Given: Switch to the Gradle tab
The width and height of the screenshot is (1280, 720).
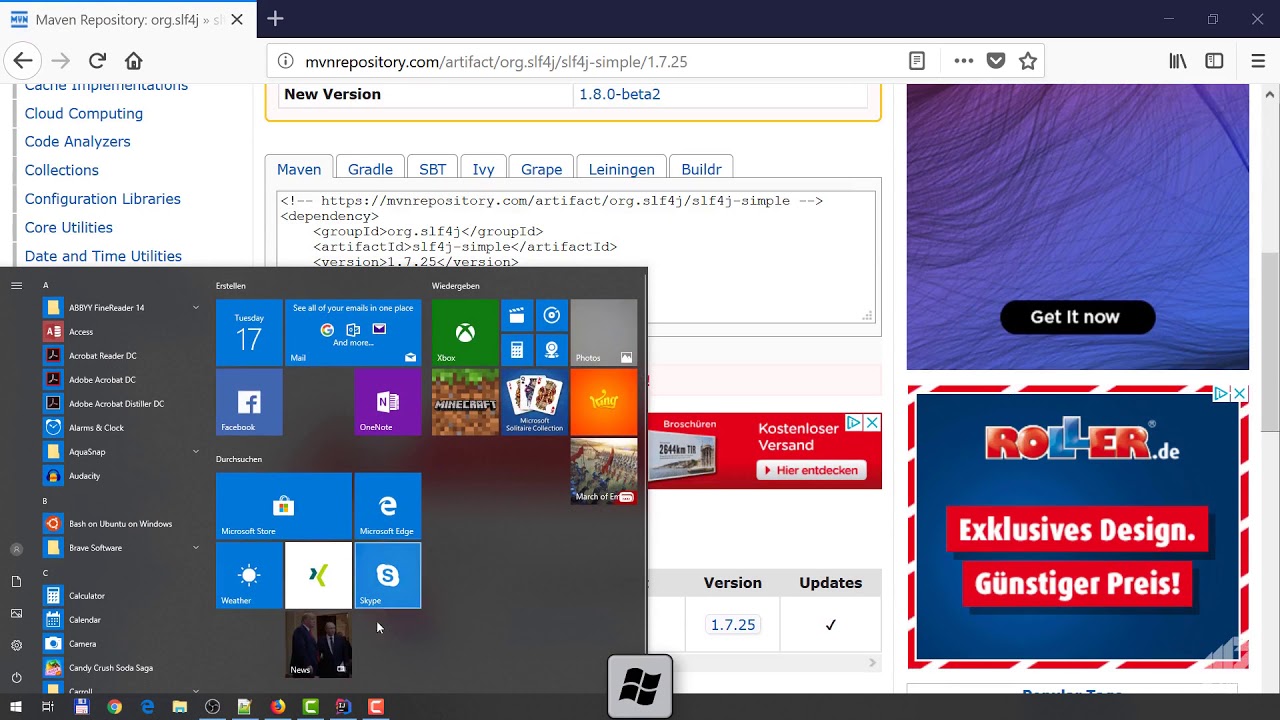Looking at the screenshot, I should pyautogui.click(x=370, y=169).
